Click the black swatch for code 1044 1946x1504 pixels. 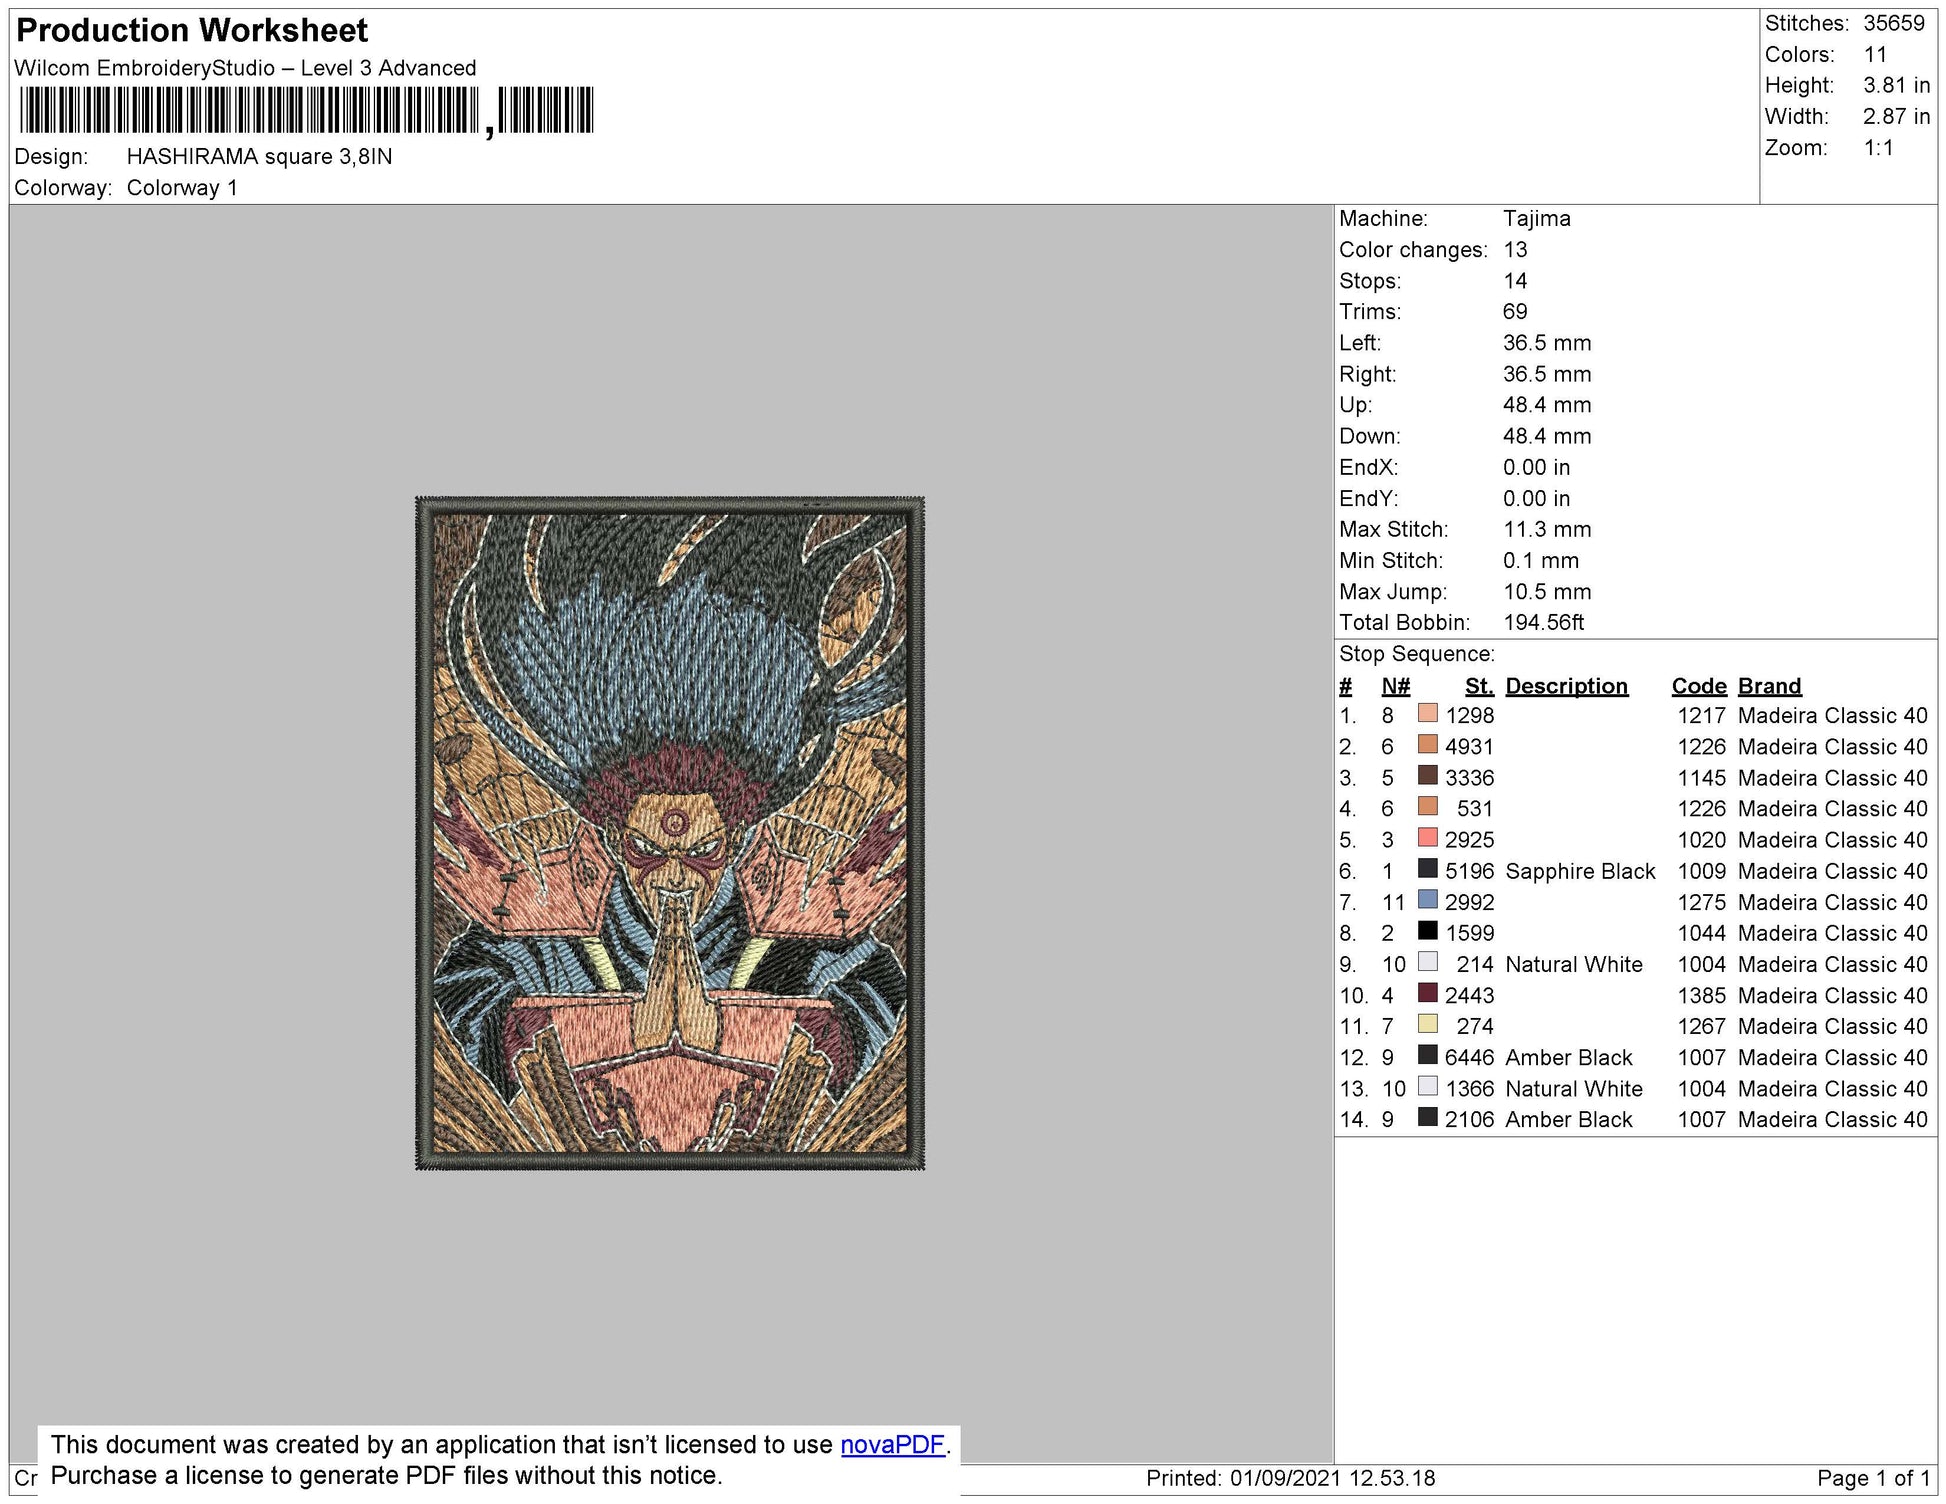(x=1427, y=931)
